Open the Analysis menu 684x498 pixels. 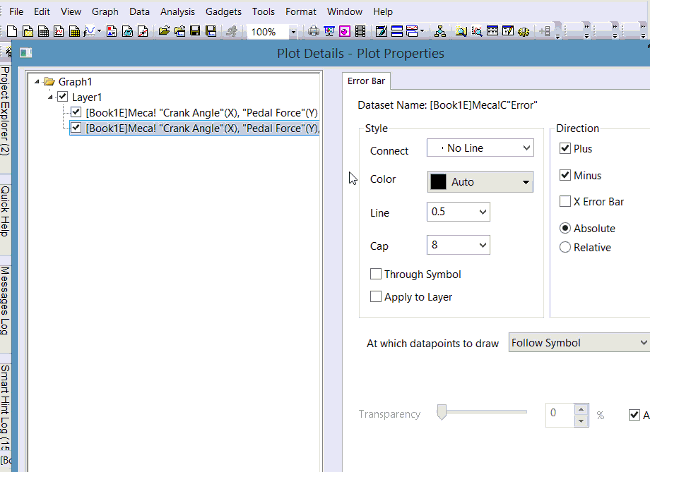pyautogui.click(x=178, y=12)
